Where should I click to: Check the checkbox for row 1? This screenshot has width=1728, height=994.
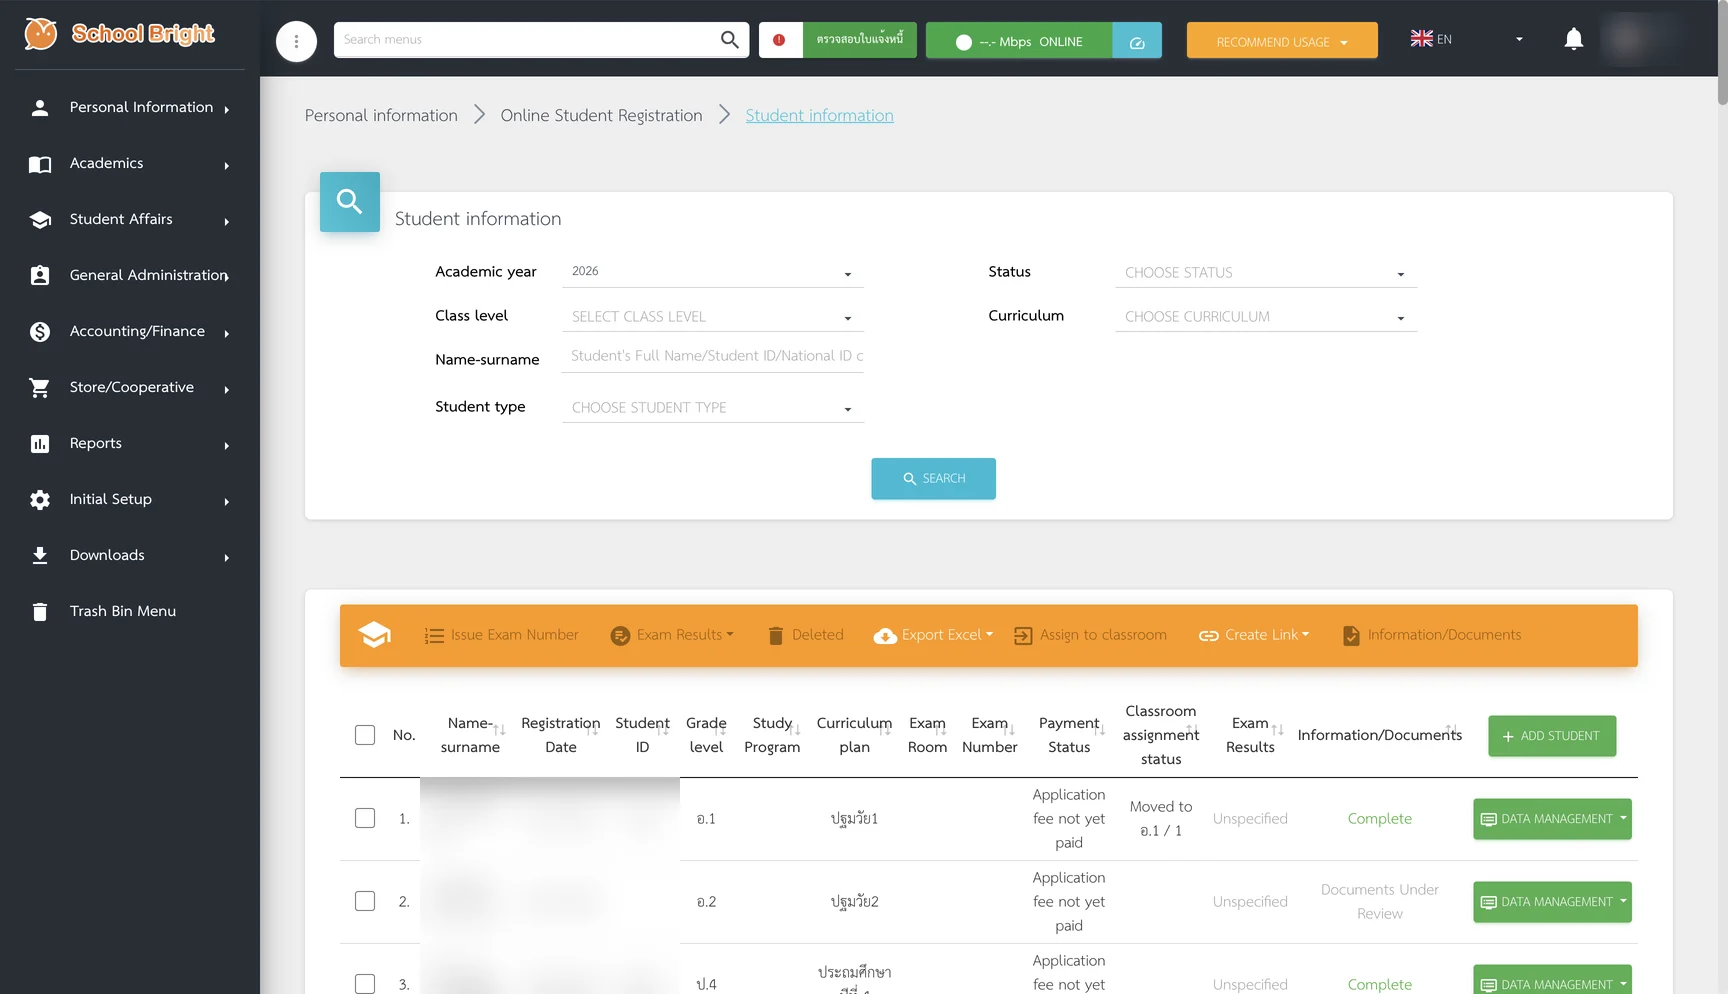365,818
